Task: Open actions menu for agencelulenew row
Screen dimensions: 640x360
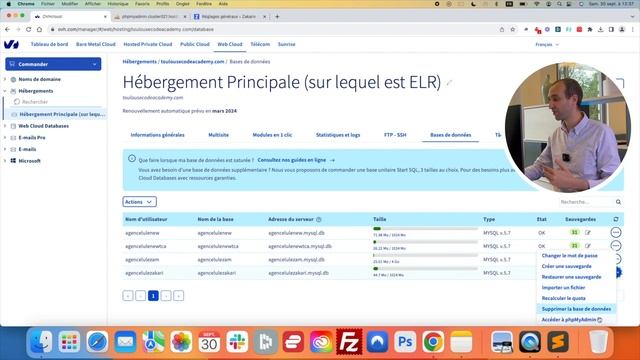Action: coord(616,232)
